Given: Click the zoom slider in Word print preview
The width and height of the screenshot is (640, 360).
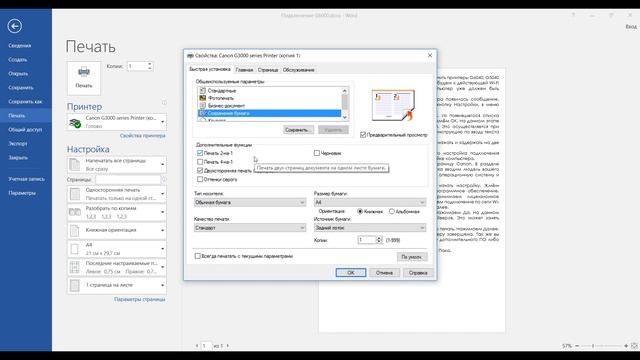Looking at the screenshot, I should click(601, 346).
